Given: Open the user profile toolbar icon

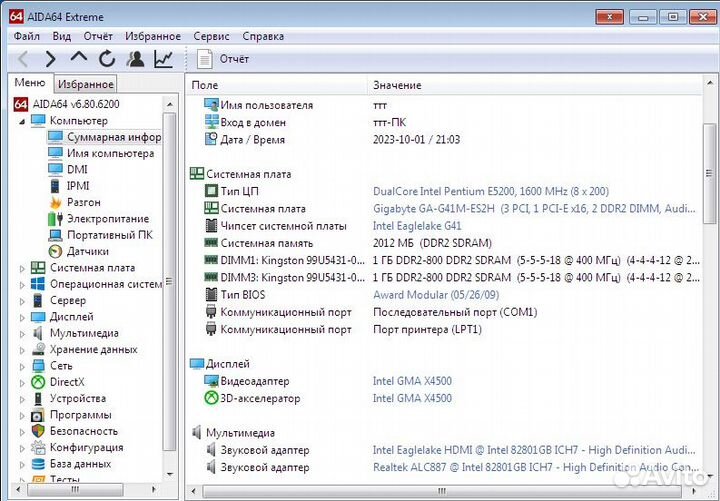Looking at the screenshot, I should pyautogui.click(x=135, y=59).
